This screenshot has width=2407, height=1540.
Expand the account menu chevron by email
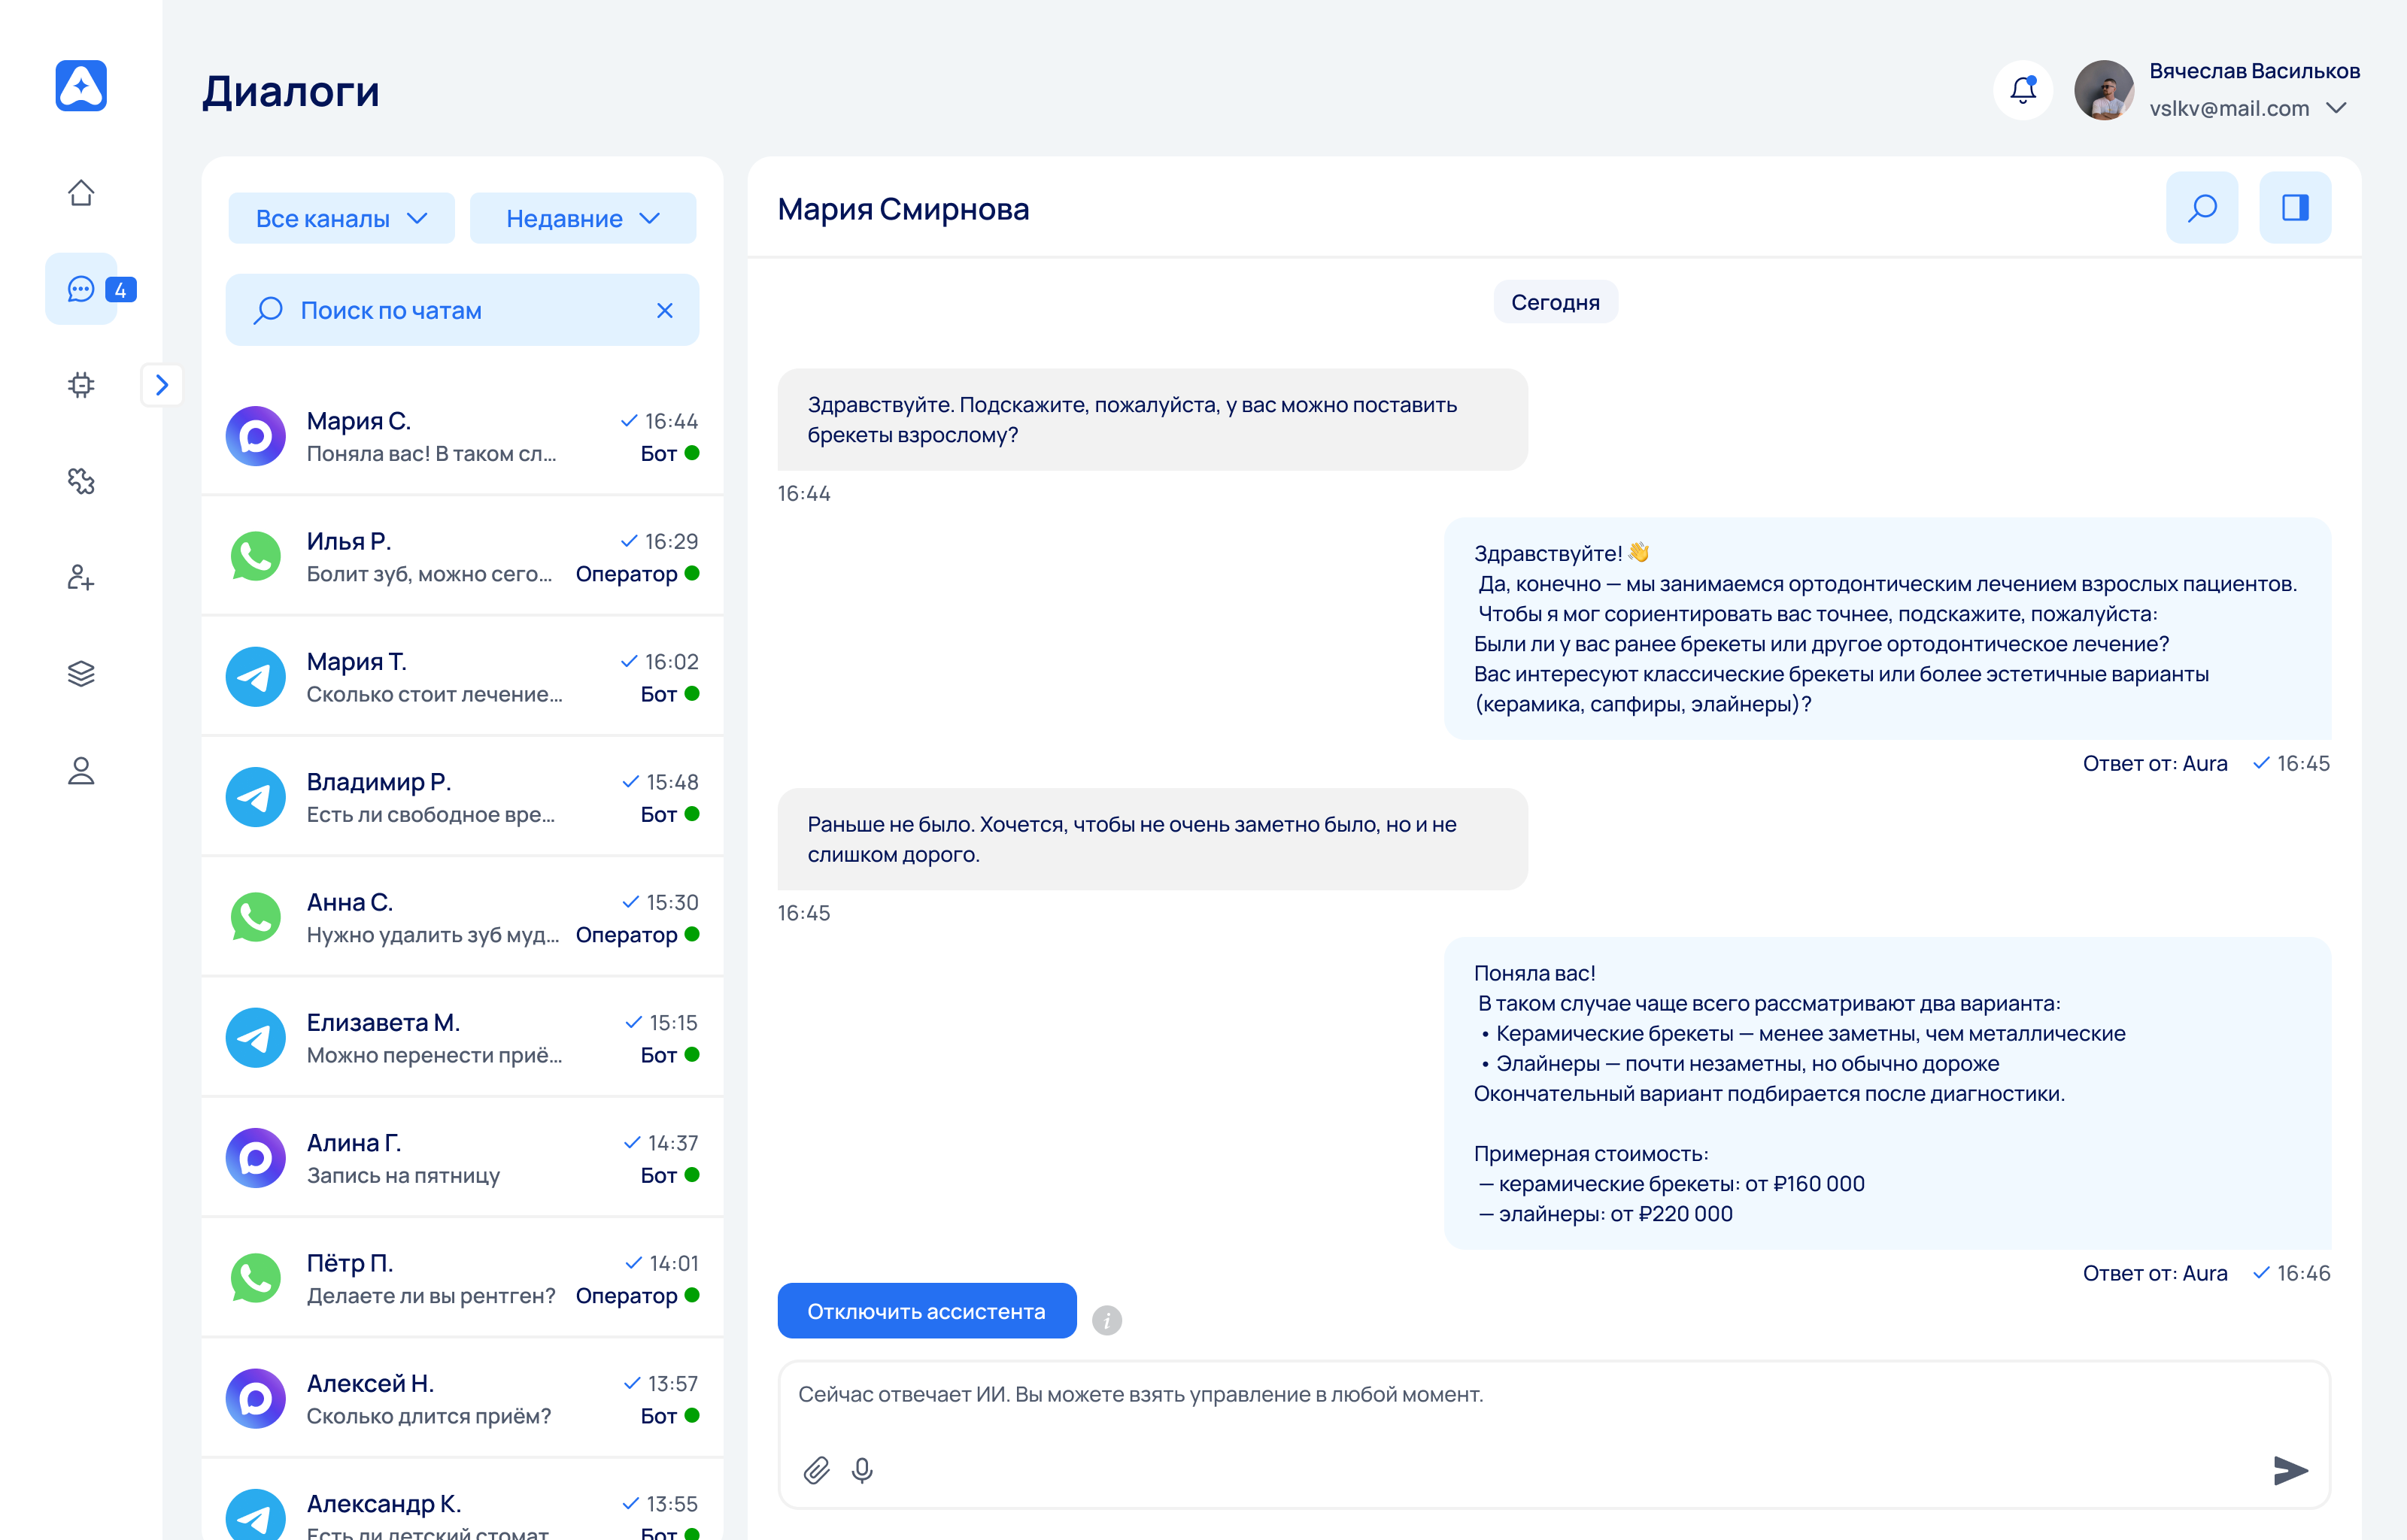click(x=2336, y=108)
